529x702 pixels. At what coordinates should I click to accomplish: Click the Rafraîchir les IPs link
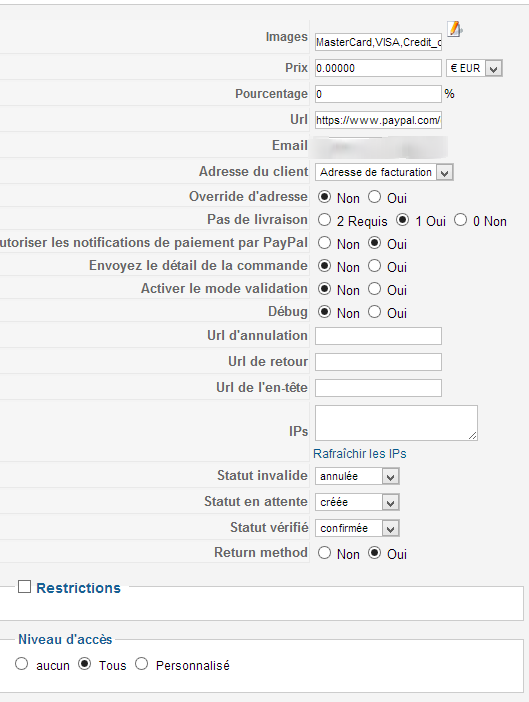point(360,454)
